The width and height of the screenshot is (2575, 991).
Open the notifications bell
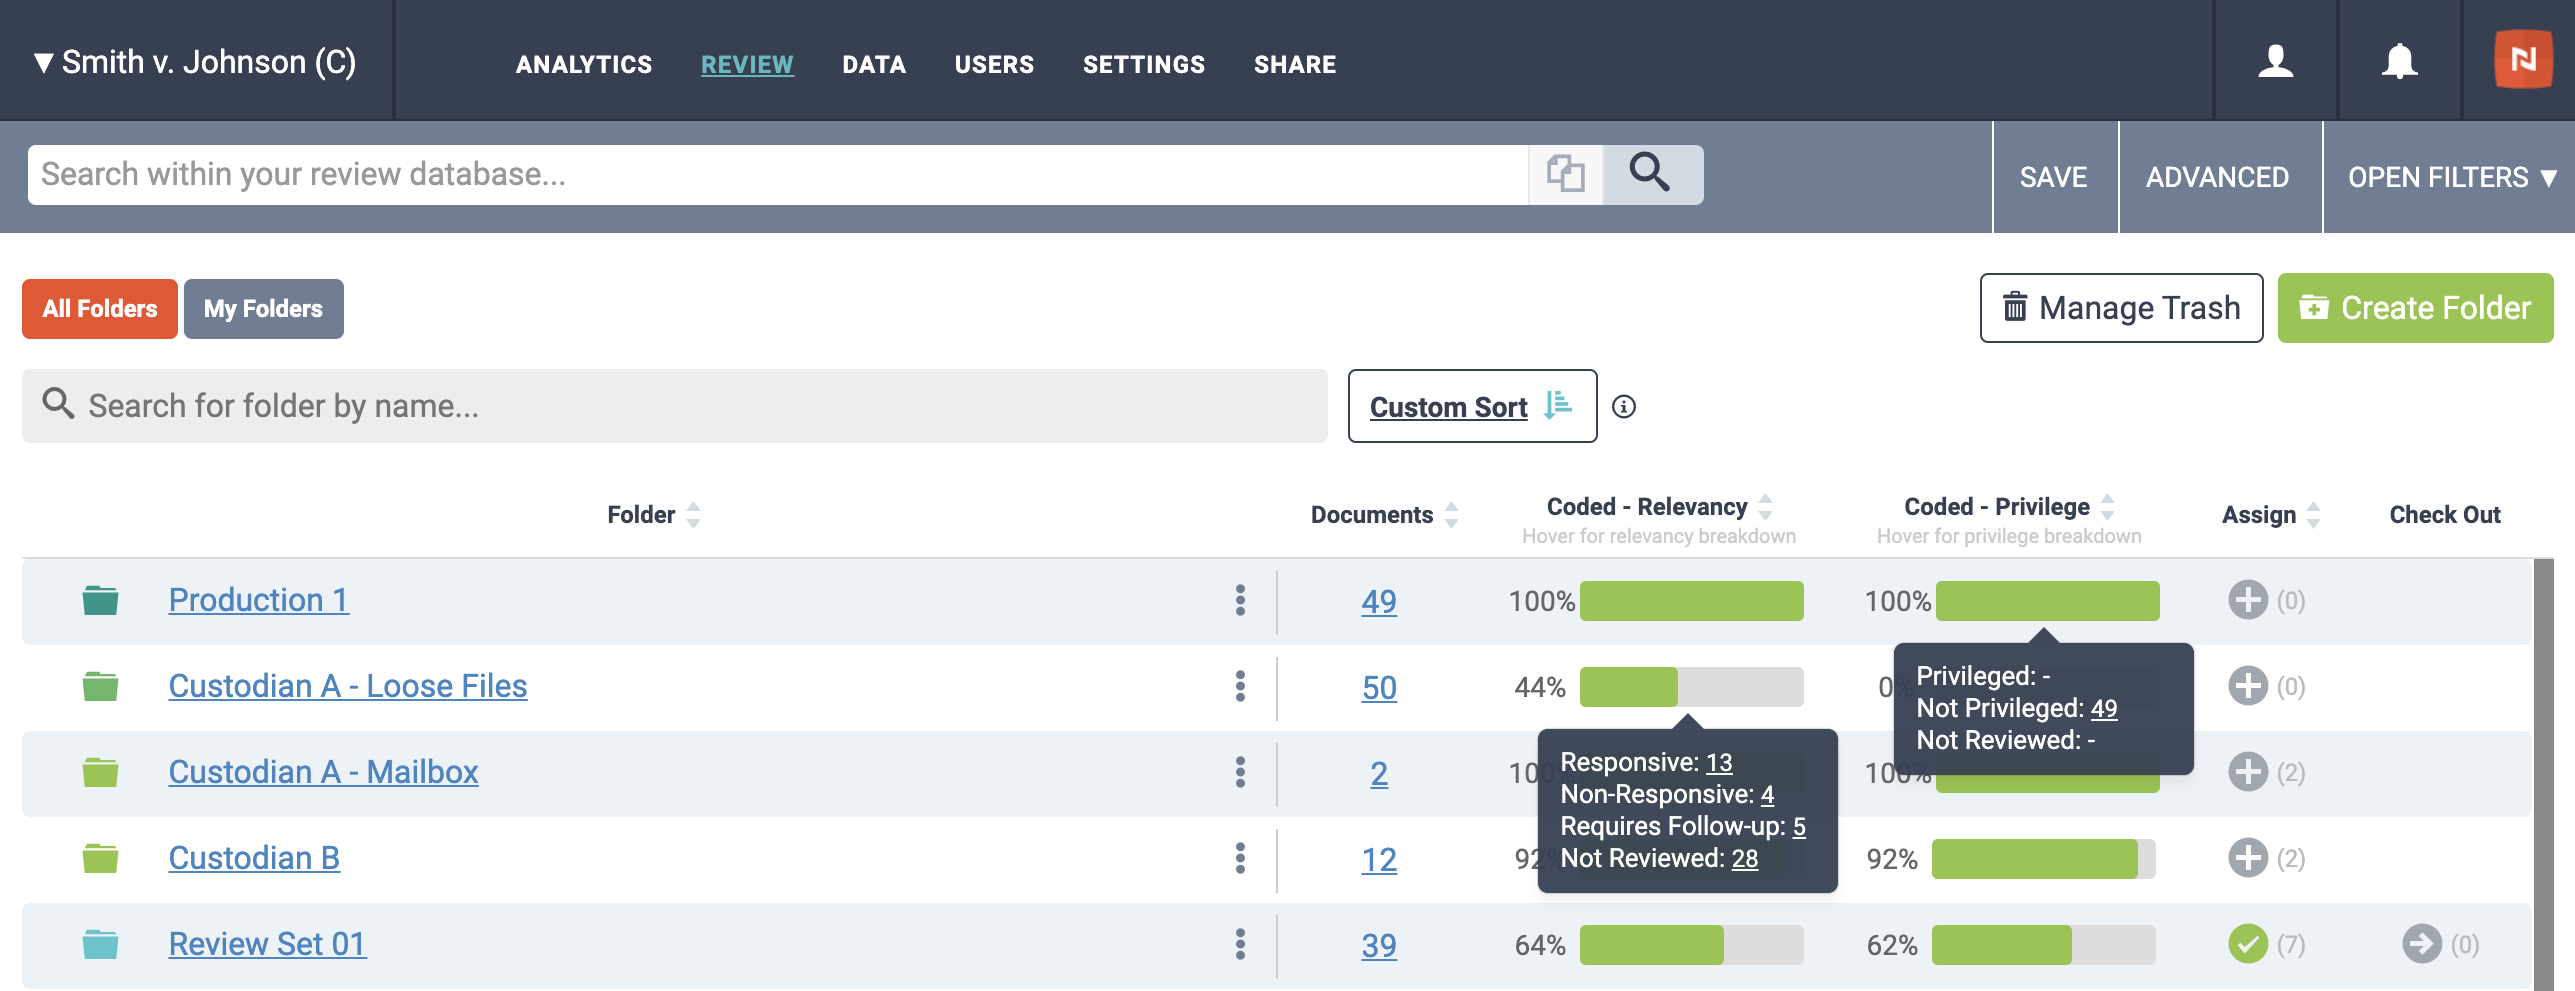coord(2399,62)
